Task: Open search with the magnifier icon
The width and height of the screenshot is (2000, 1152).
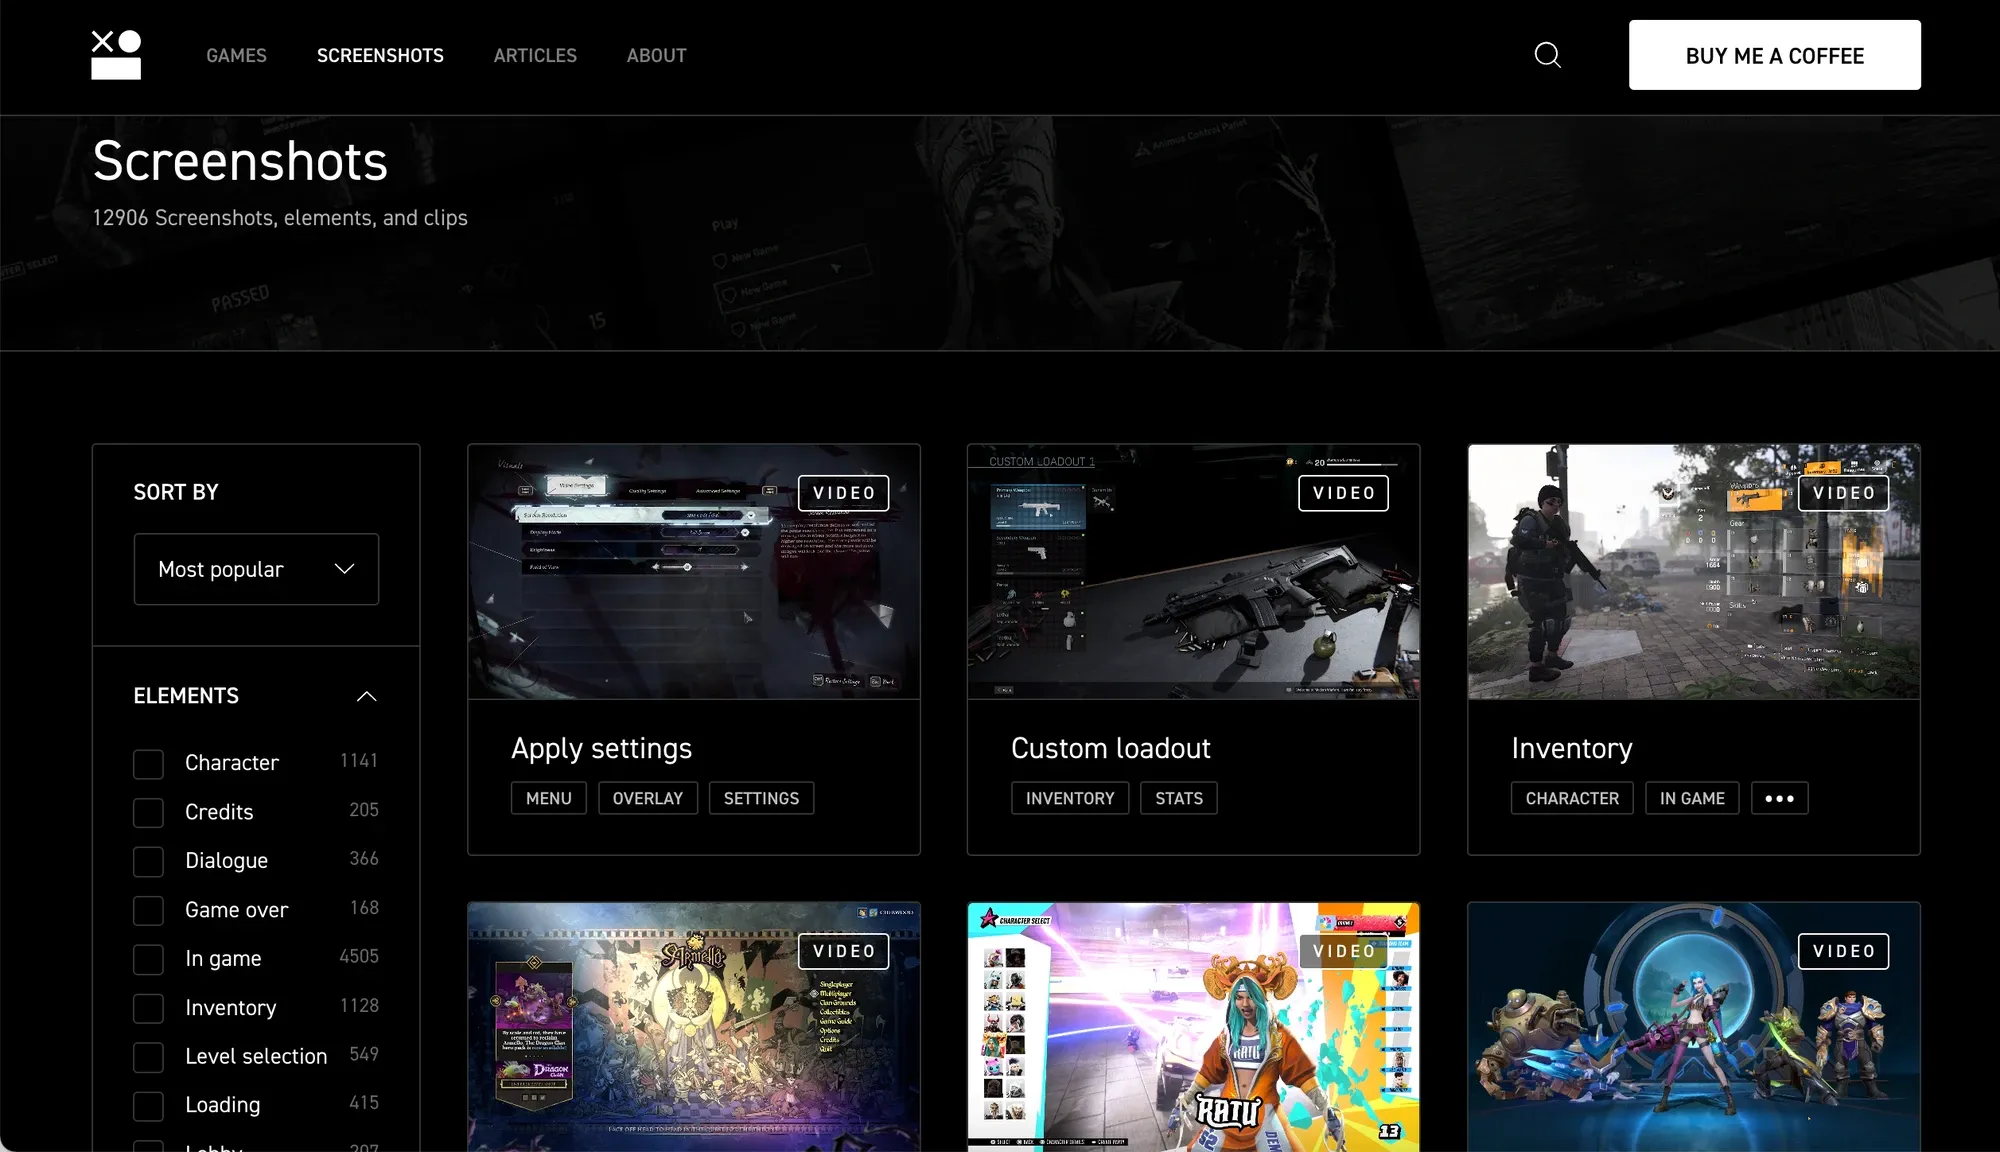Action: click(x=1547, y=55)
